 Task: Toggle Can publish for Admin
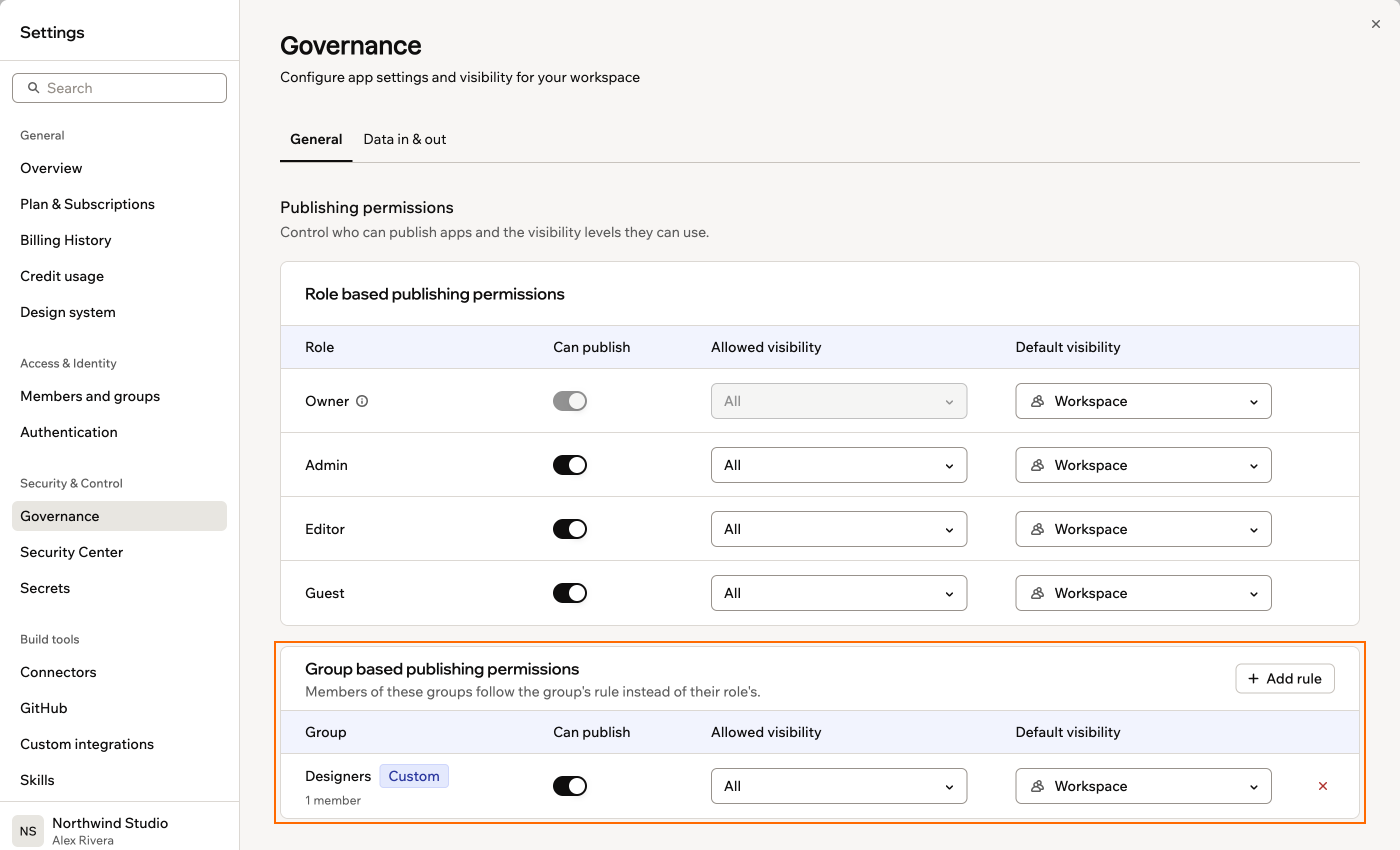tap(570, 465)
